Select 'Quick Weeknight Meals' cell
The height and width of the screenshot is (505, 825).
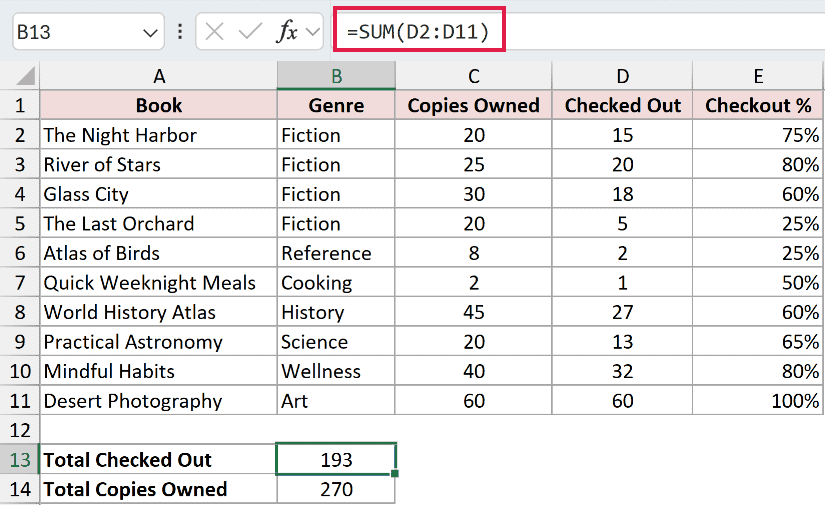(x=158, y=282)
